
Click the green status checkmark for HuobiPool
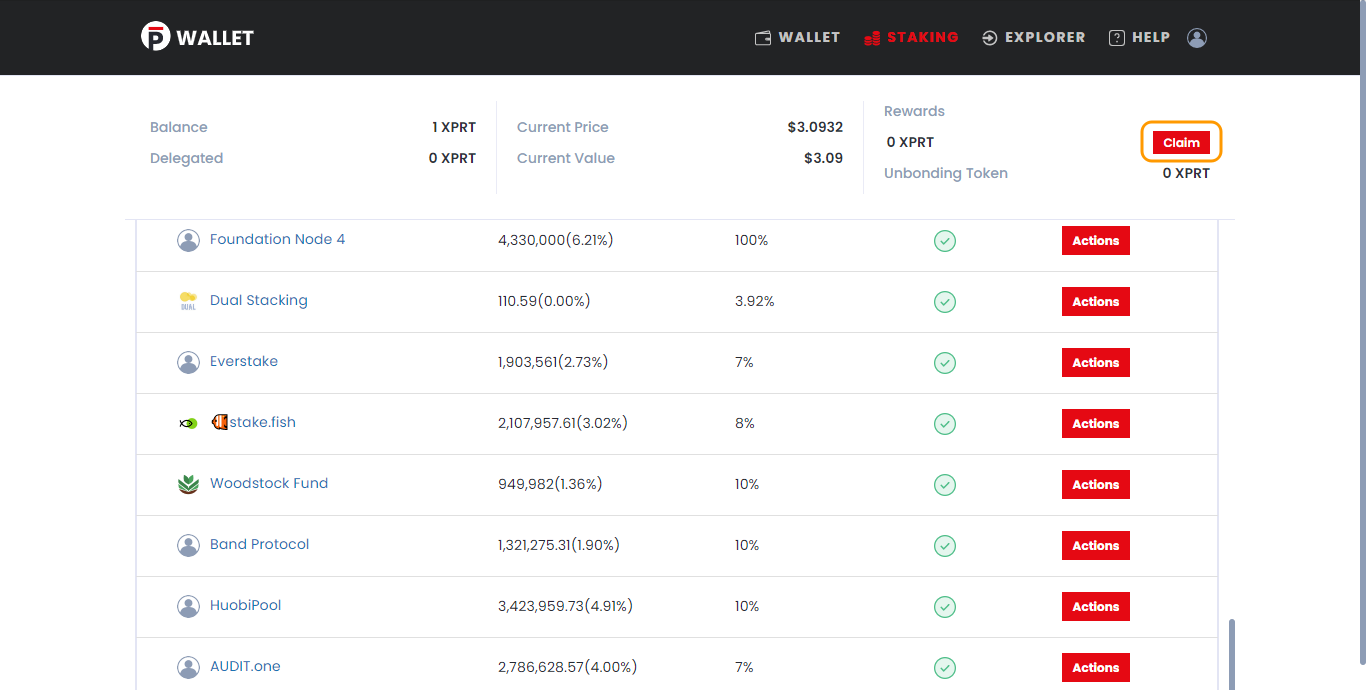(x=945, y=606)
